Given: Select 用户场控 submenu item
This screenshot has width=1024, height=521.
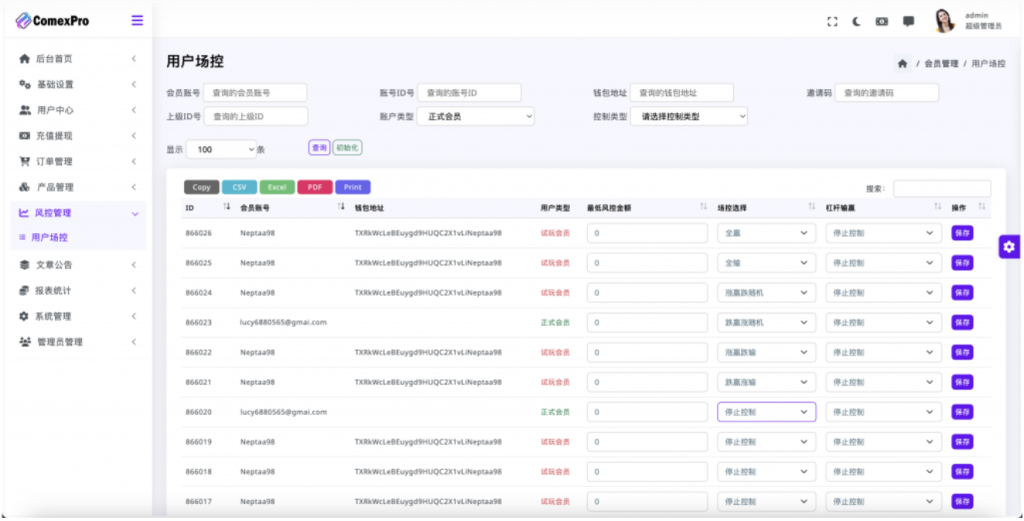Looking at the screenshot, I should point(50,238).
